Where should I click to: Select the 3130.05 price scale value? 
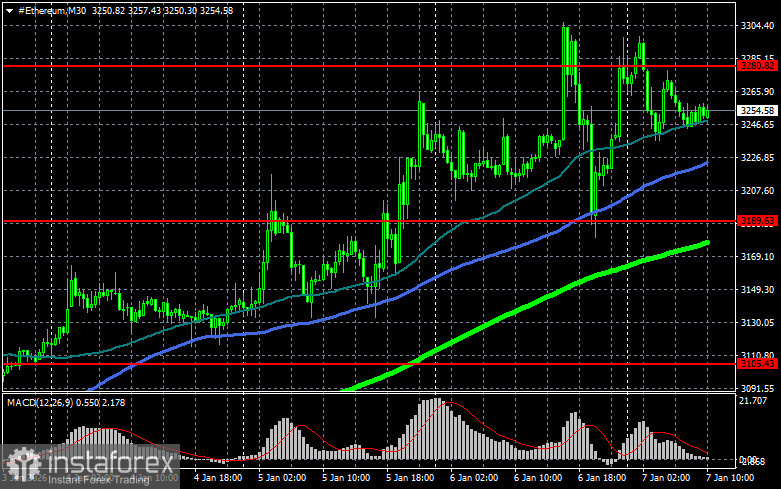click(x=757, y=322)
